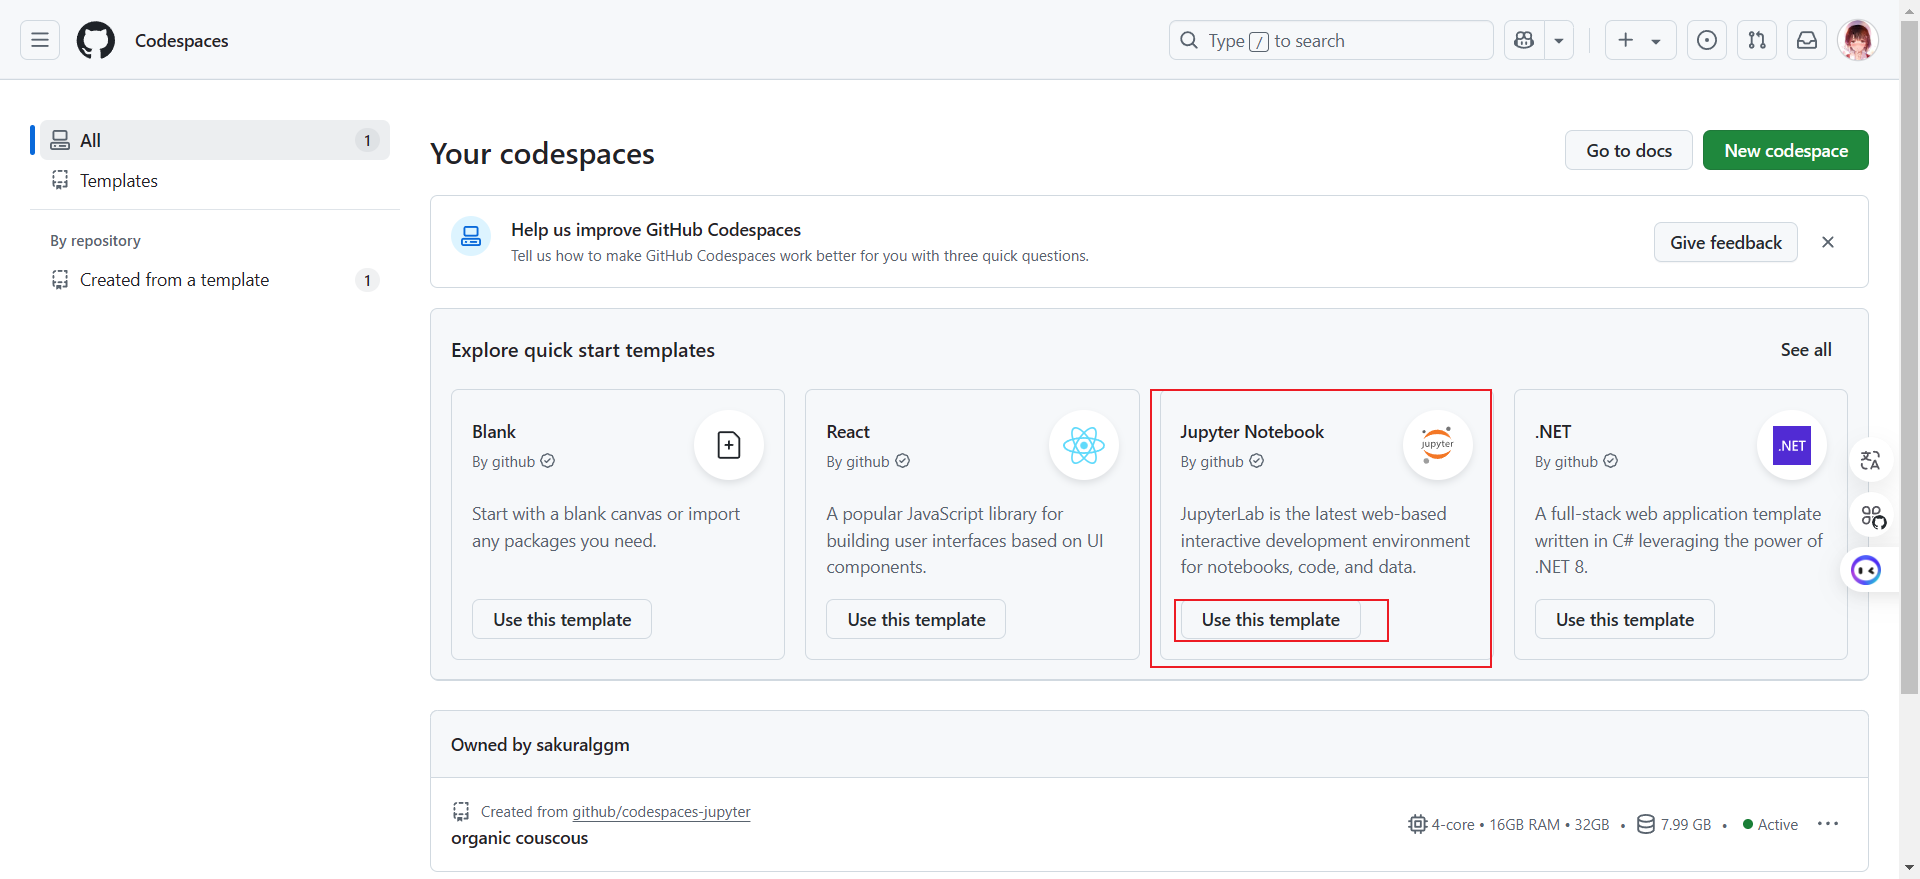Screen dimensions: 1920x879
Task: Use the Jupyter Notebook template
Action: point(1270,619)
